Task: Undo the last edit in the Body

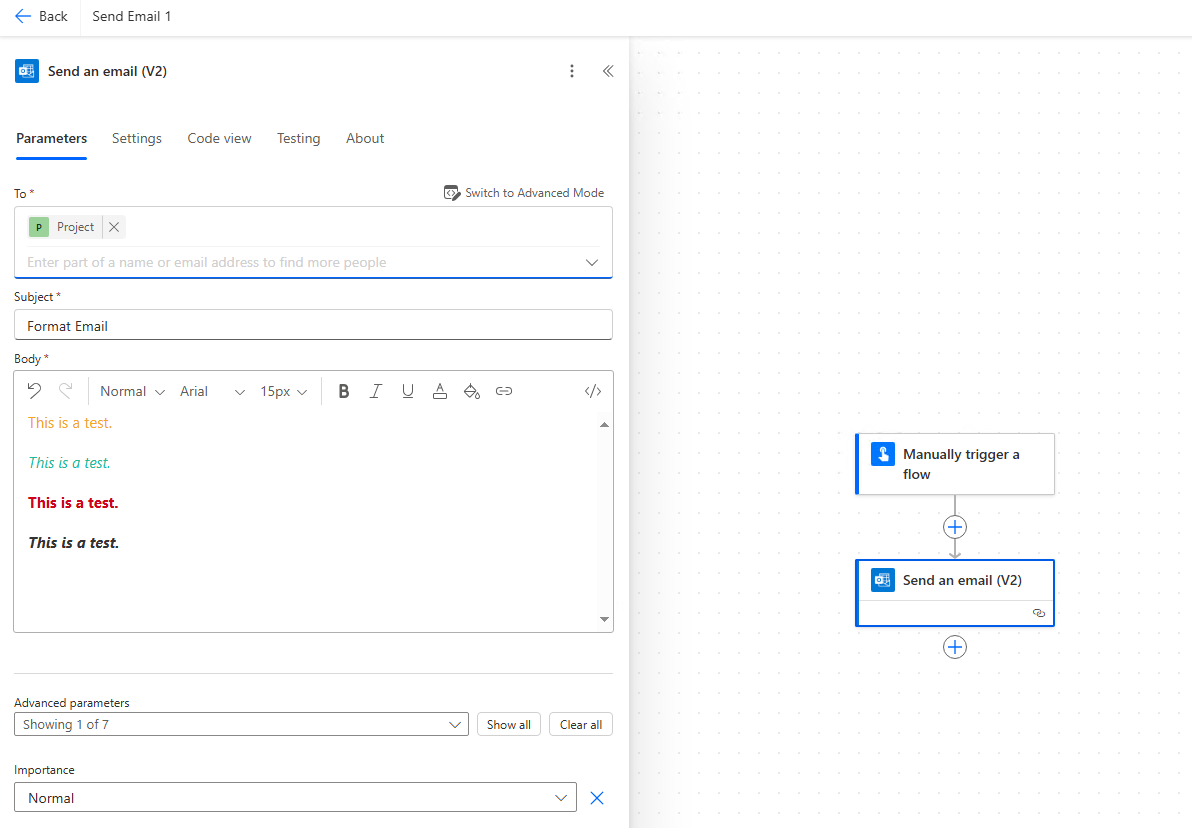Action: [x=34, y=391]
